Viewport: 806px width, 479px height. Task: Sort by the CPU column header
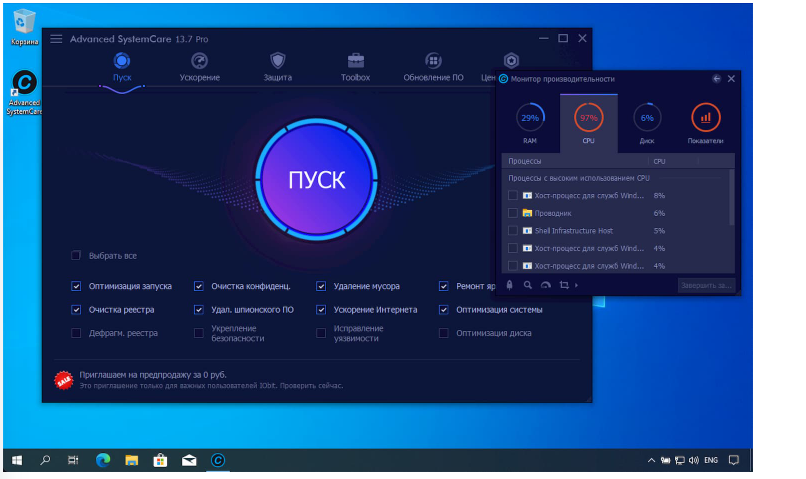(x=659, y=161)
